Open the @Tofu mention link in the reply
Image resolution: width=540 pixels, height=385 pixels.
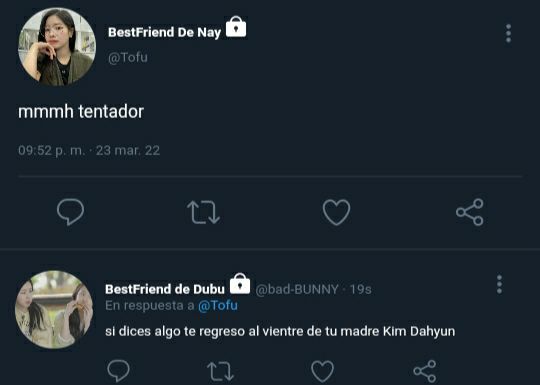(218, 305)
